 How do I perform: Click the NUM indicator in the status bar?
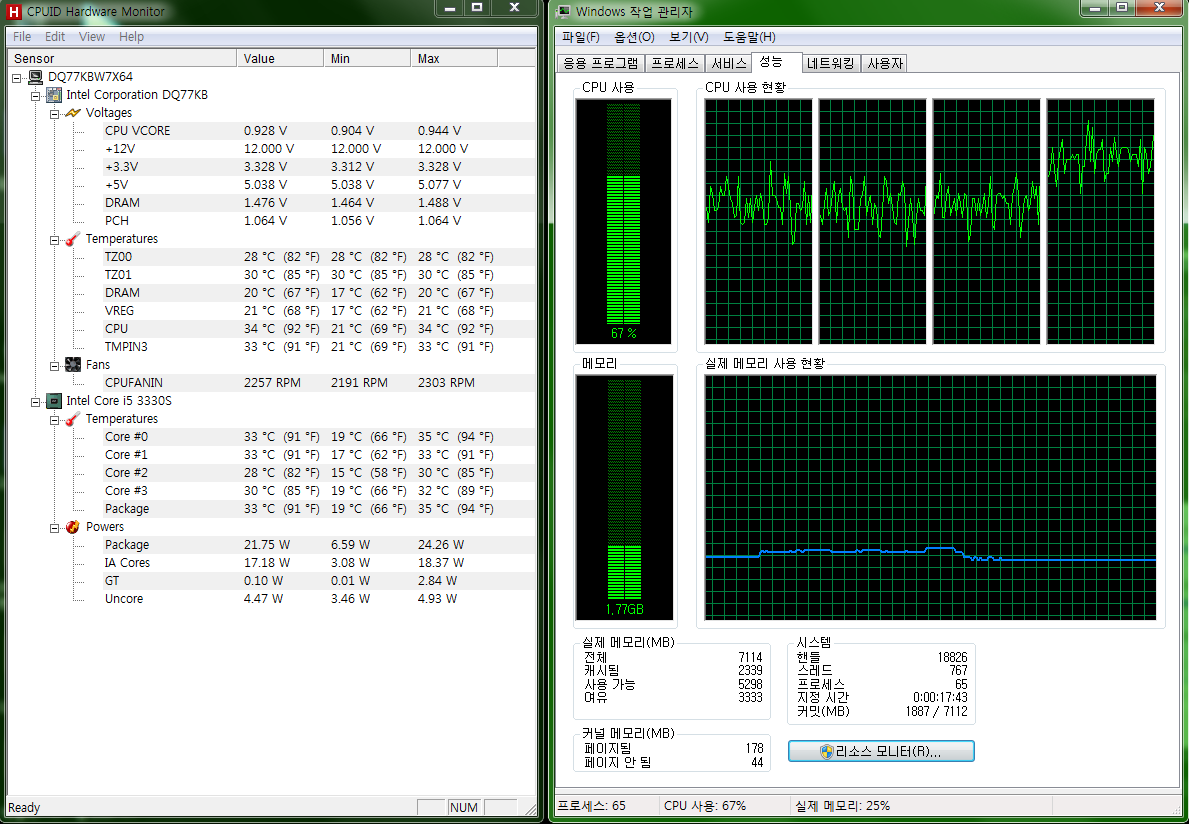tap(463, 807)
